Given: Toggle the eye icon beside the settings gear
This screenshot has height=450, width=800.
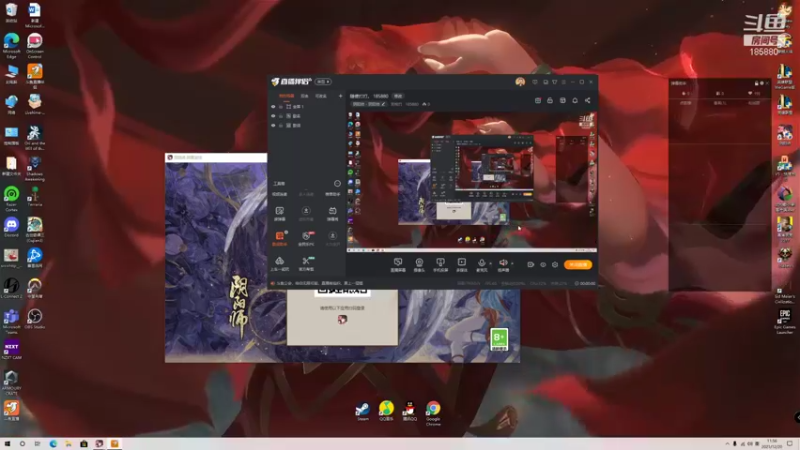Looking at the screenshot, I should (x=543, y=265).
